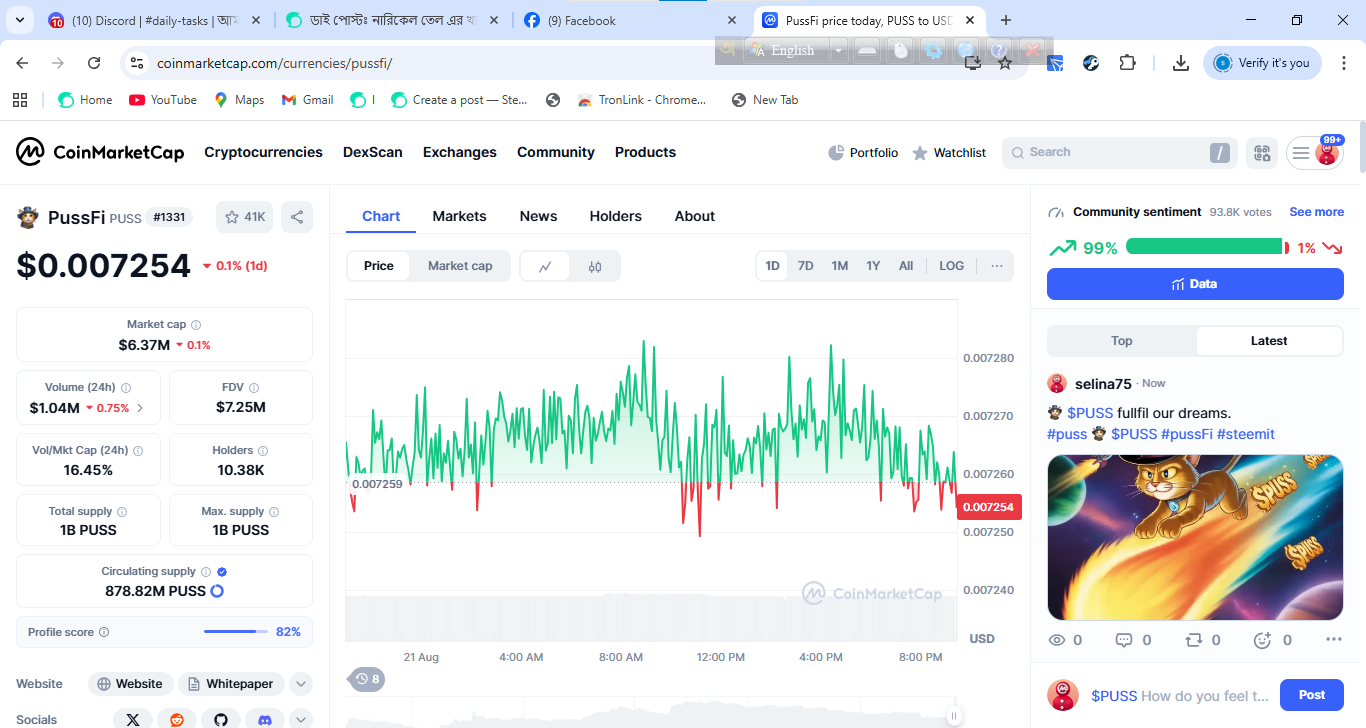Toggle chart to Market cap view
The height and width of the screenshot is (728, 1366).
(x=460, y=266)
